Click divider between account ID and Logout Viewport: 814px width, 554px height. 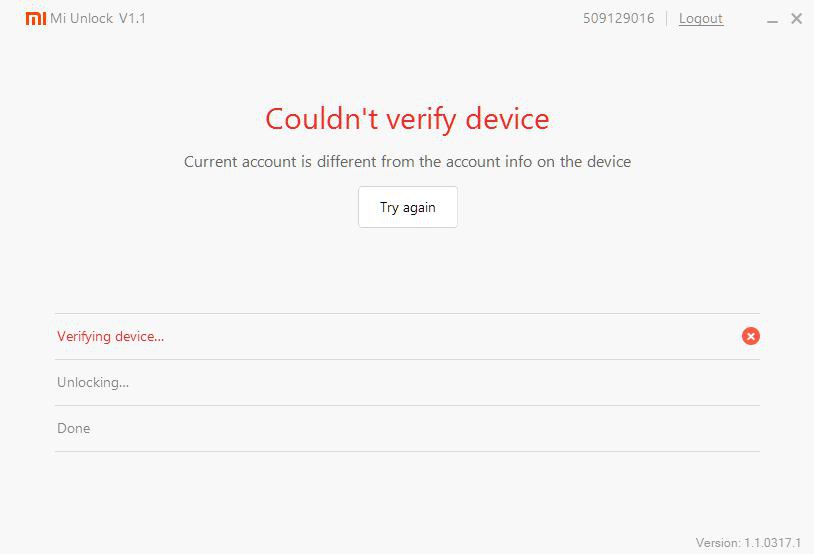click(x=667, y=18)
